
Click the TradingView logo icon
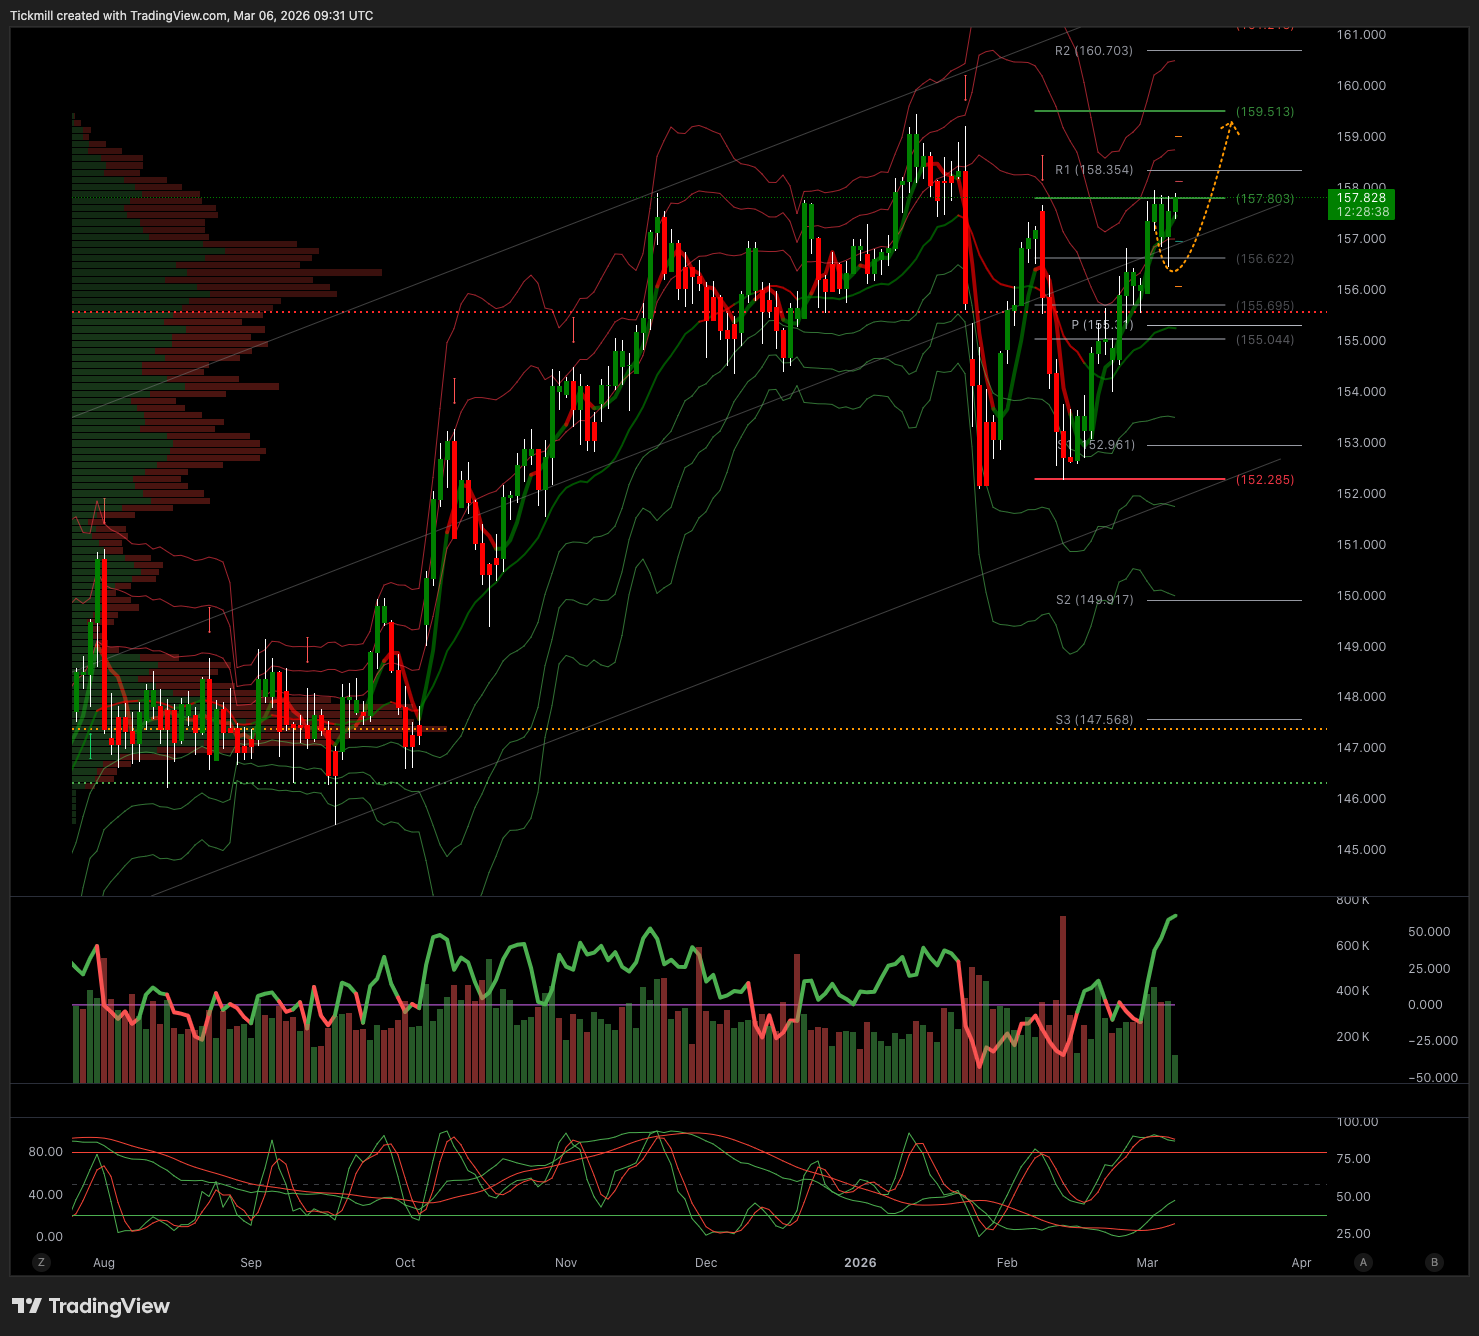point(26,1306)
